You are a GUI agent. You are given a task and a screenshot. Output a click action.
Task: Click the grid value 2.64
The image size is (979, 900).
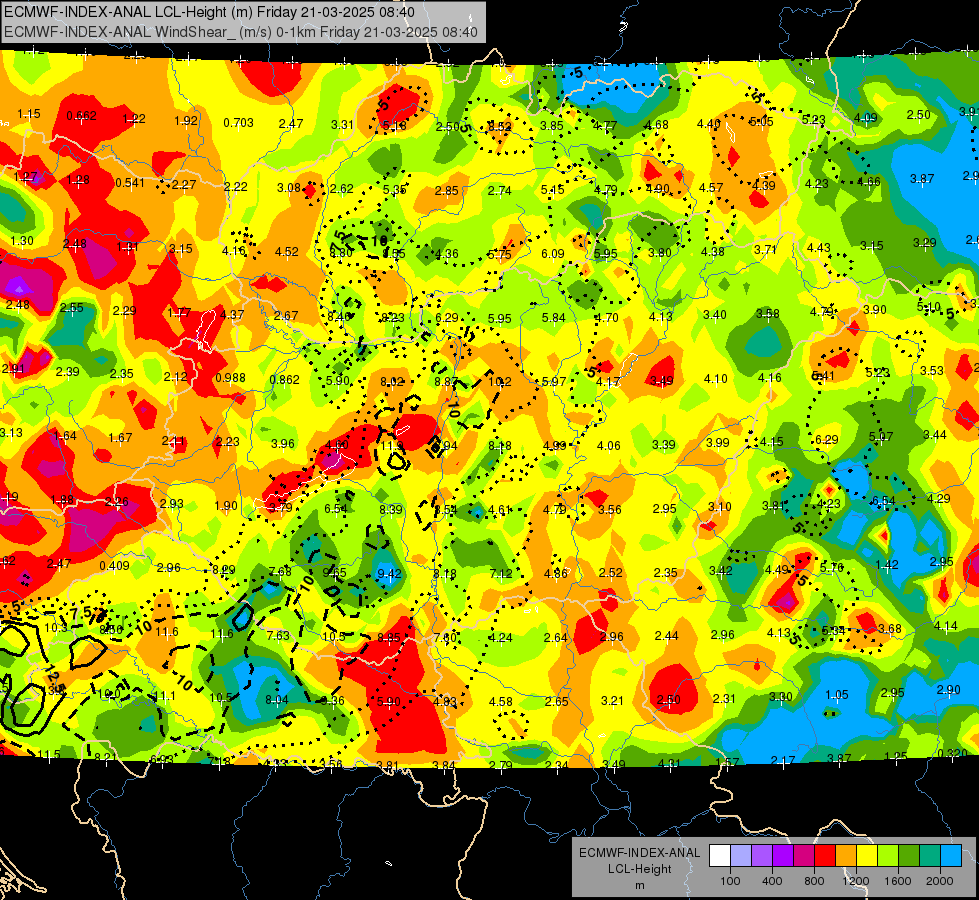[x=556, y=638]
